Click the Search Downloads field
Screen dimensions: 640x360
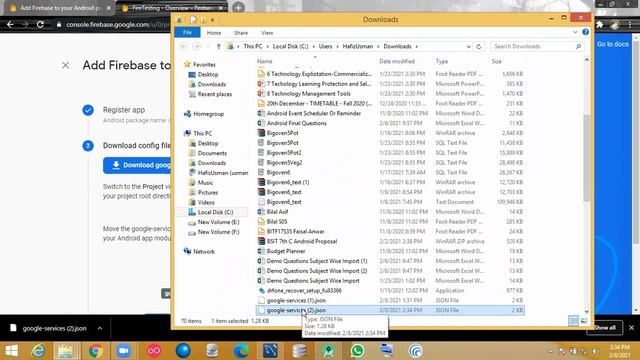537,47
